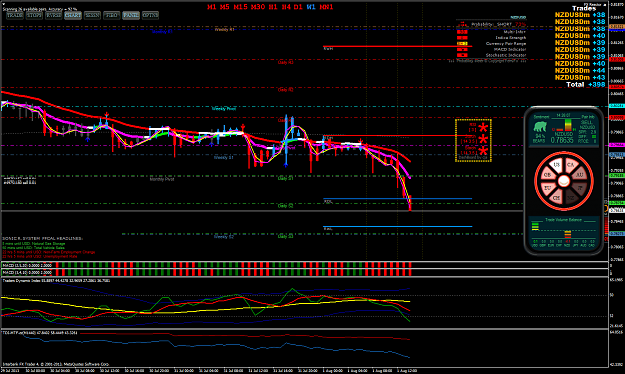625x374 pixels.
Task: Toggle the CHART button
Action: click(x=73, y=15)
